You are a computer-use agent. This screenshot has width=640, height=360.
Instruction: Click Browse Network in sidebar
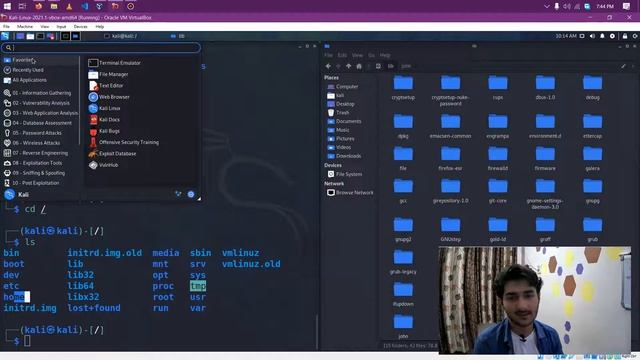(x=350, y=193)
